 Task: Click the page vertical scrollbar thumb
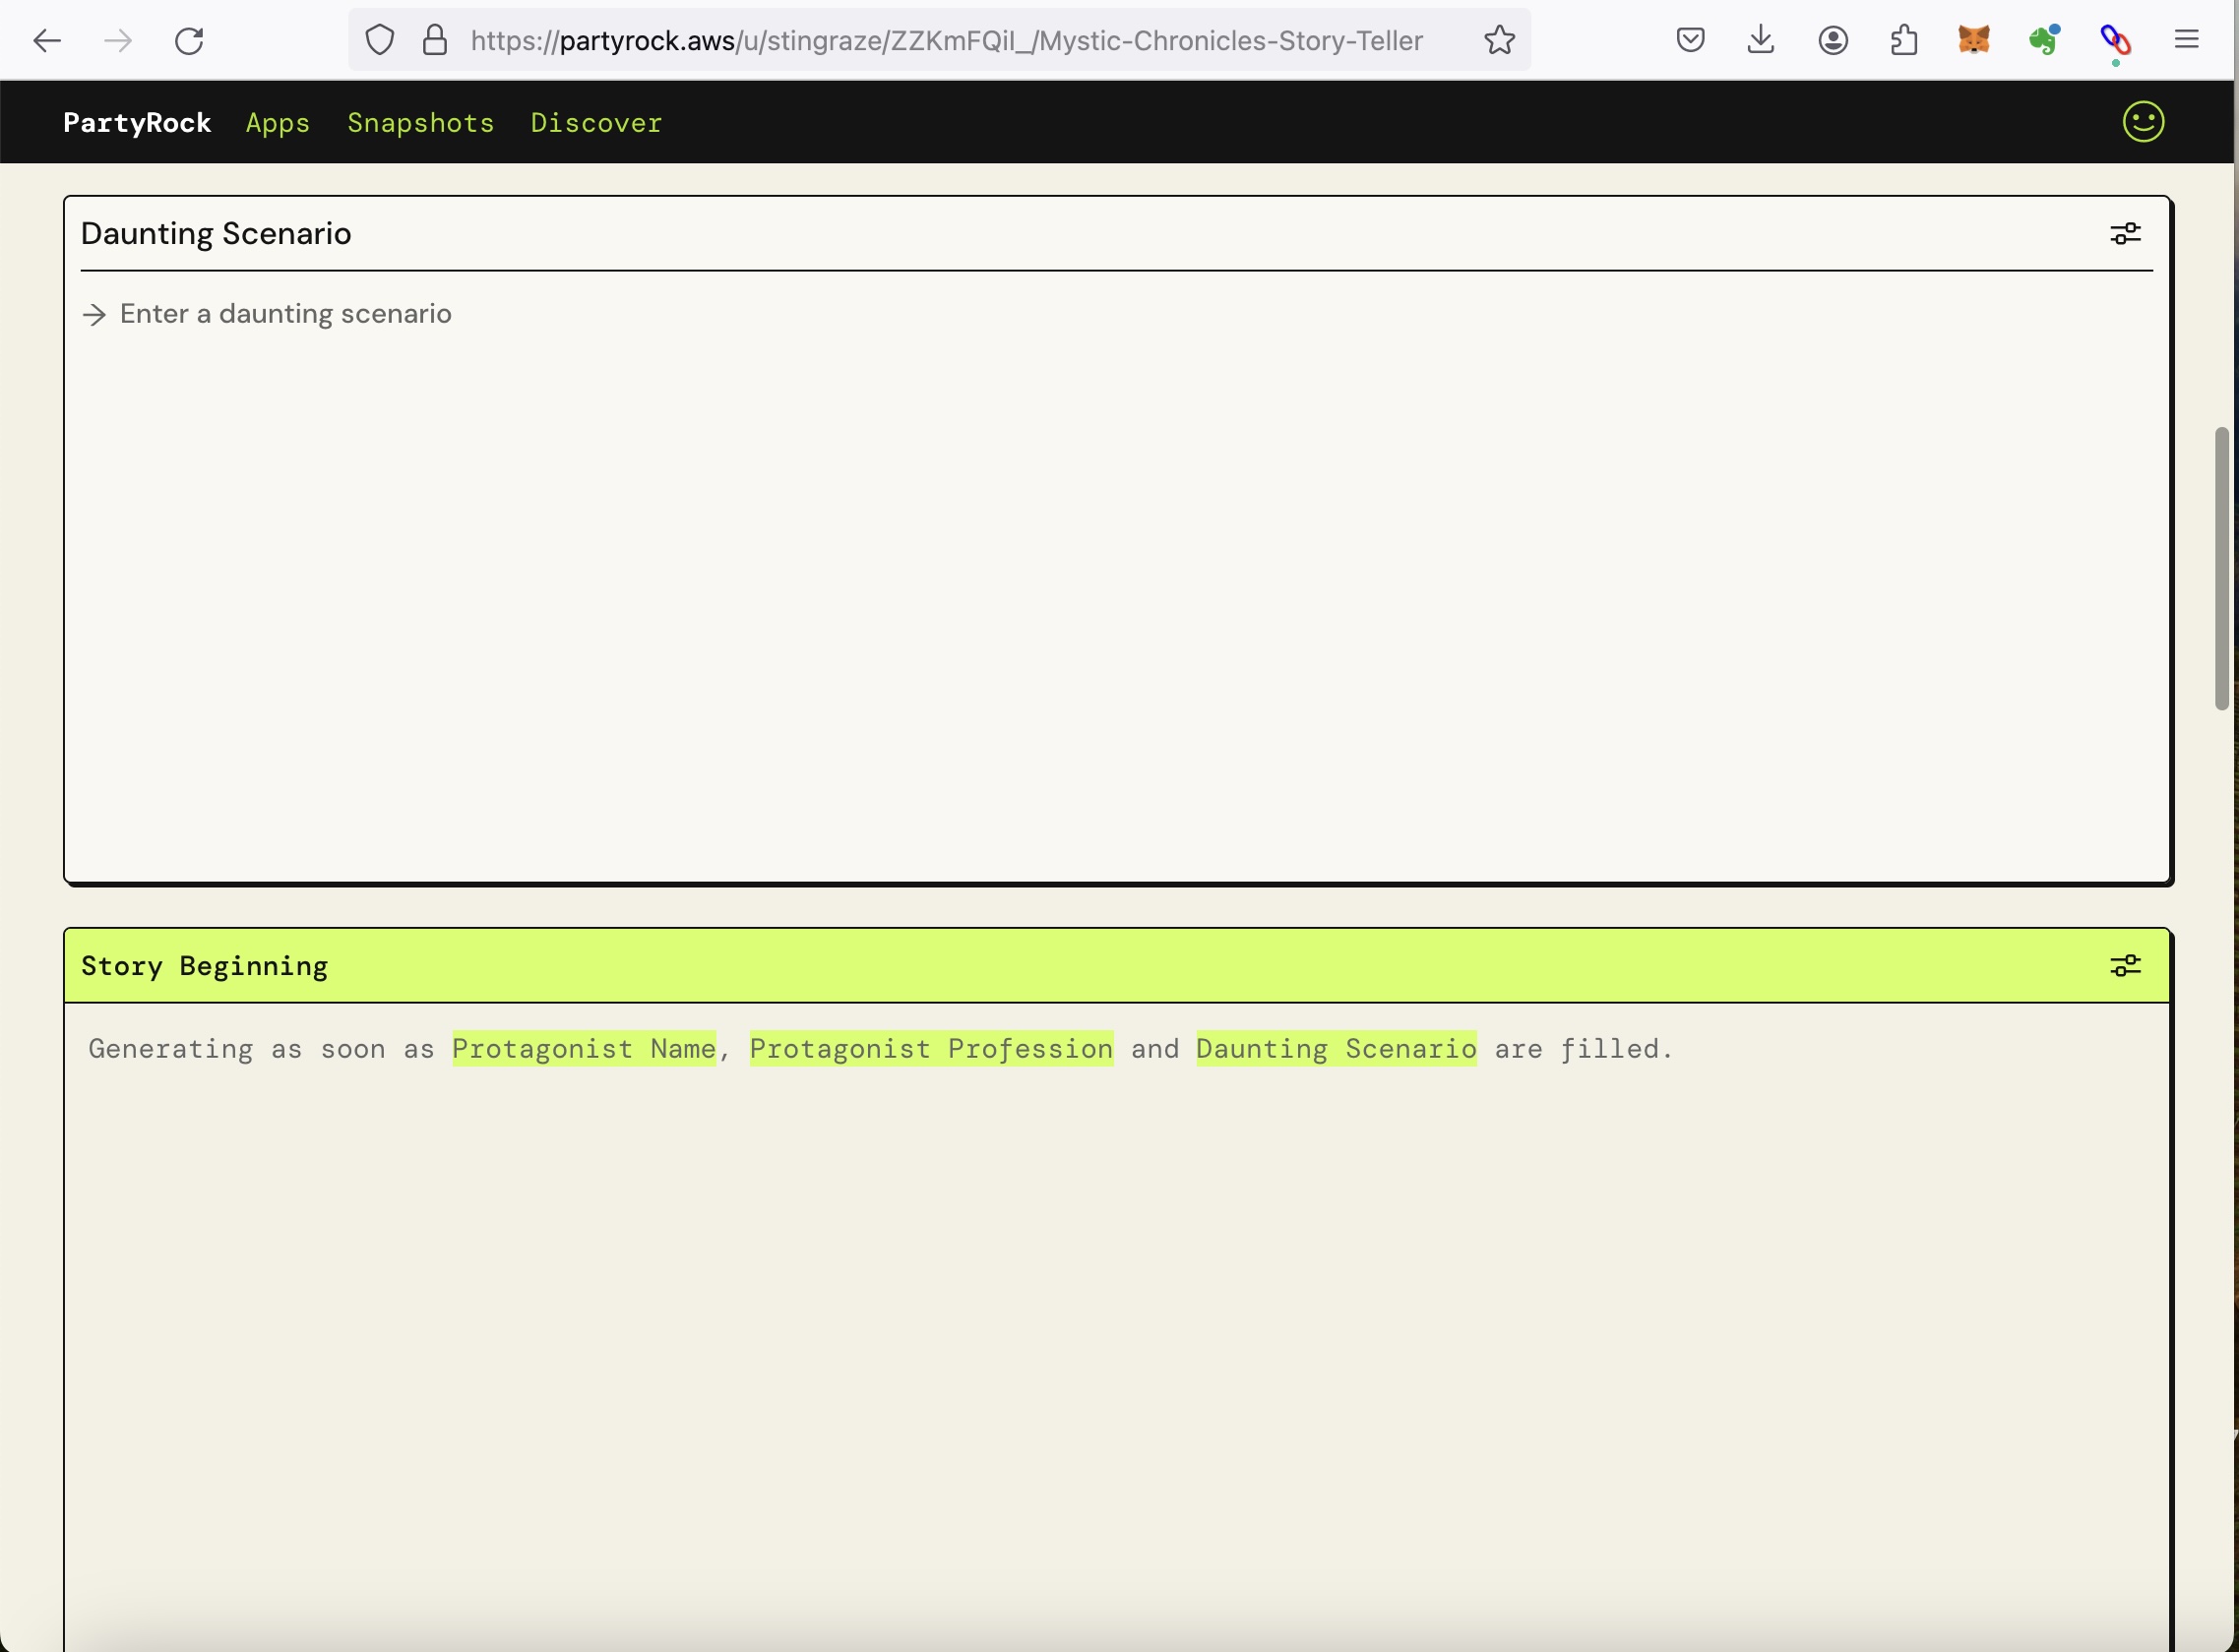pos(2221,567)
